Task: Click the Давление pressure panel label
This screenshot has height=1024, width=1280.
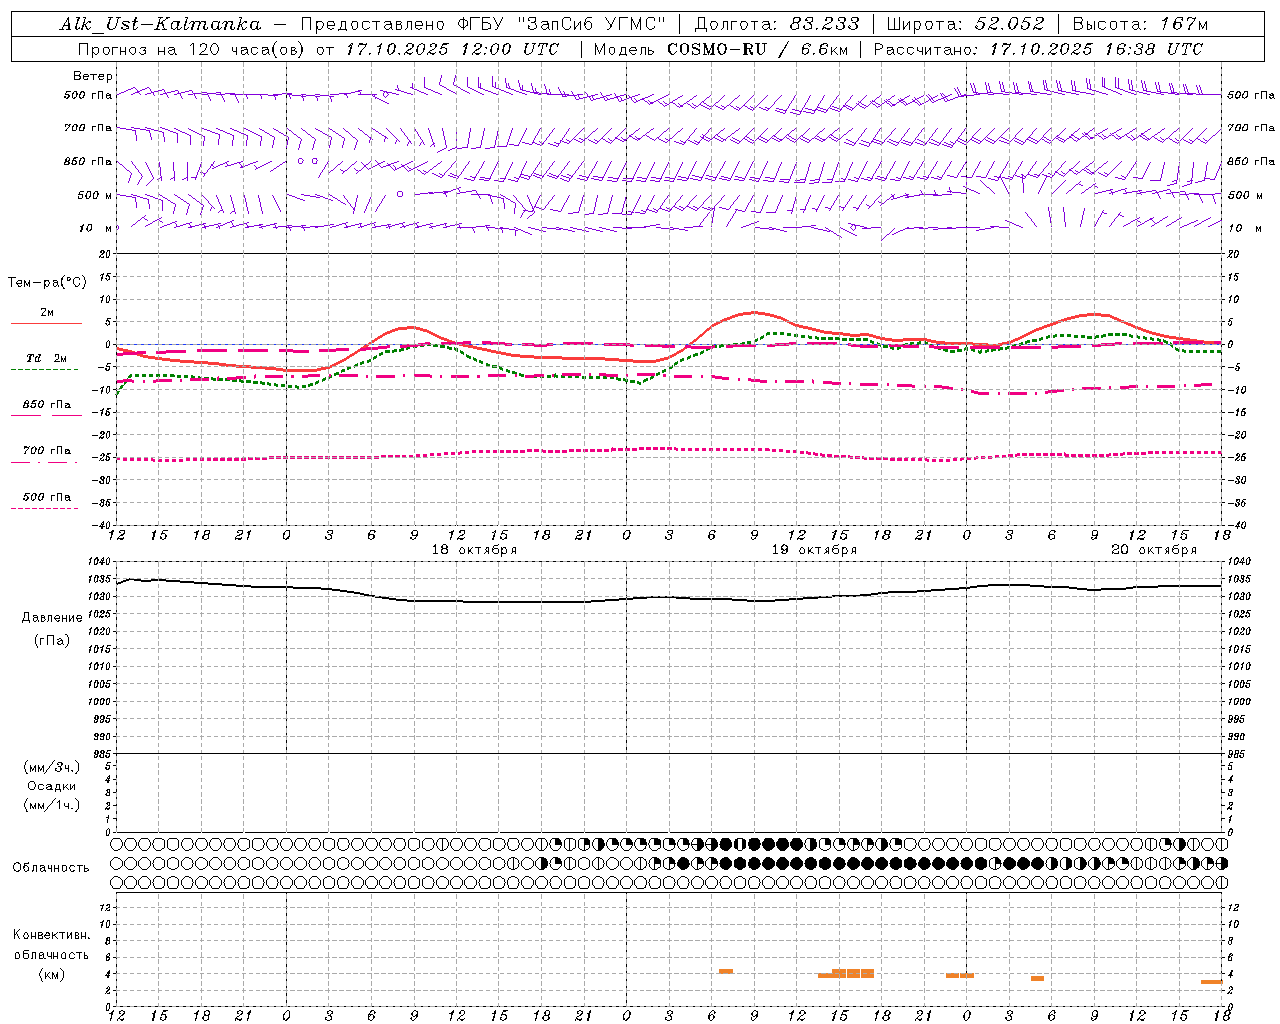Action: [x=52, y=618]
